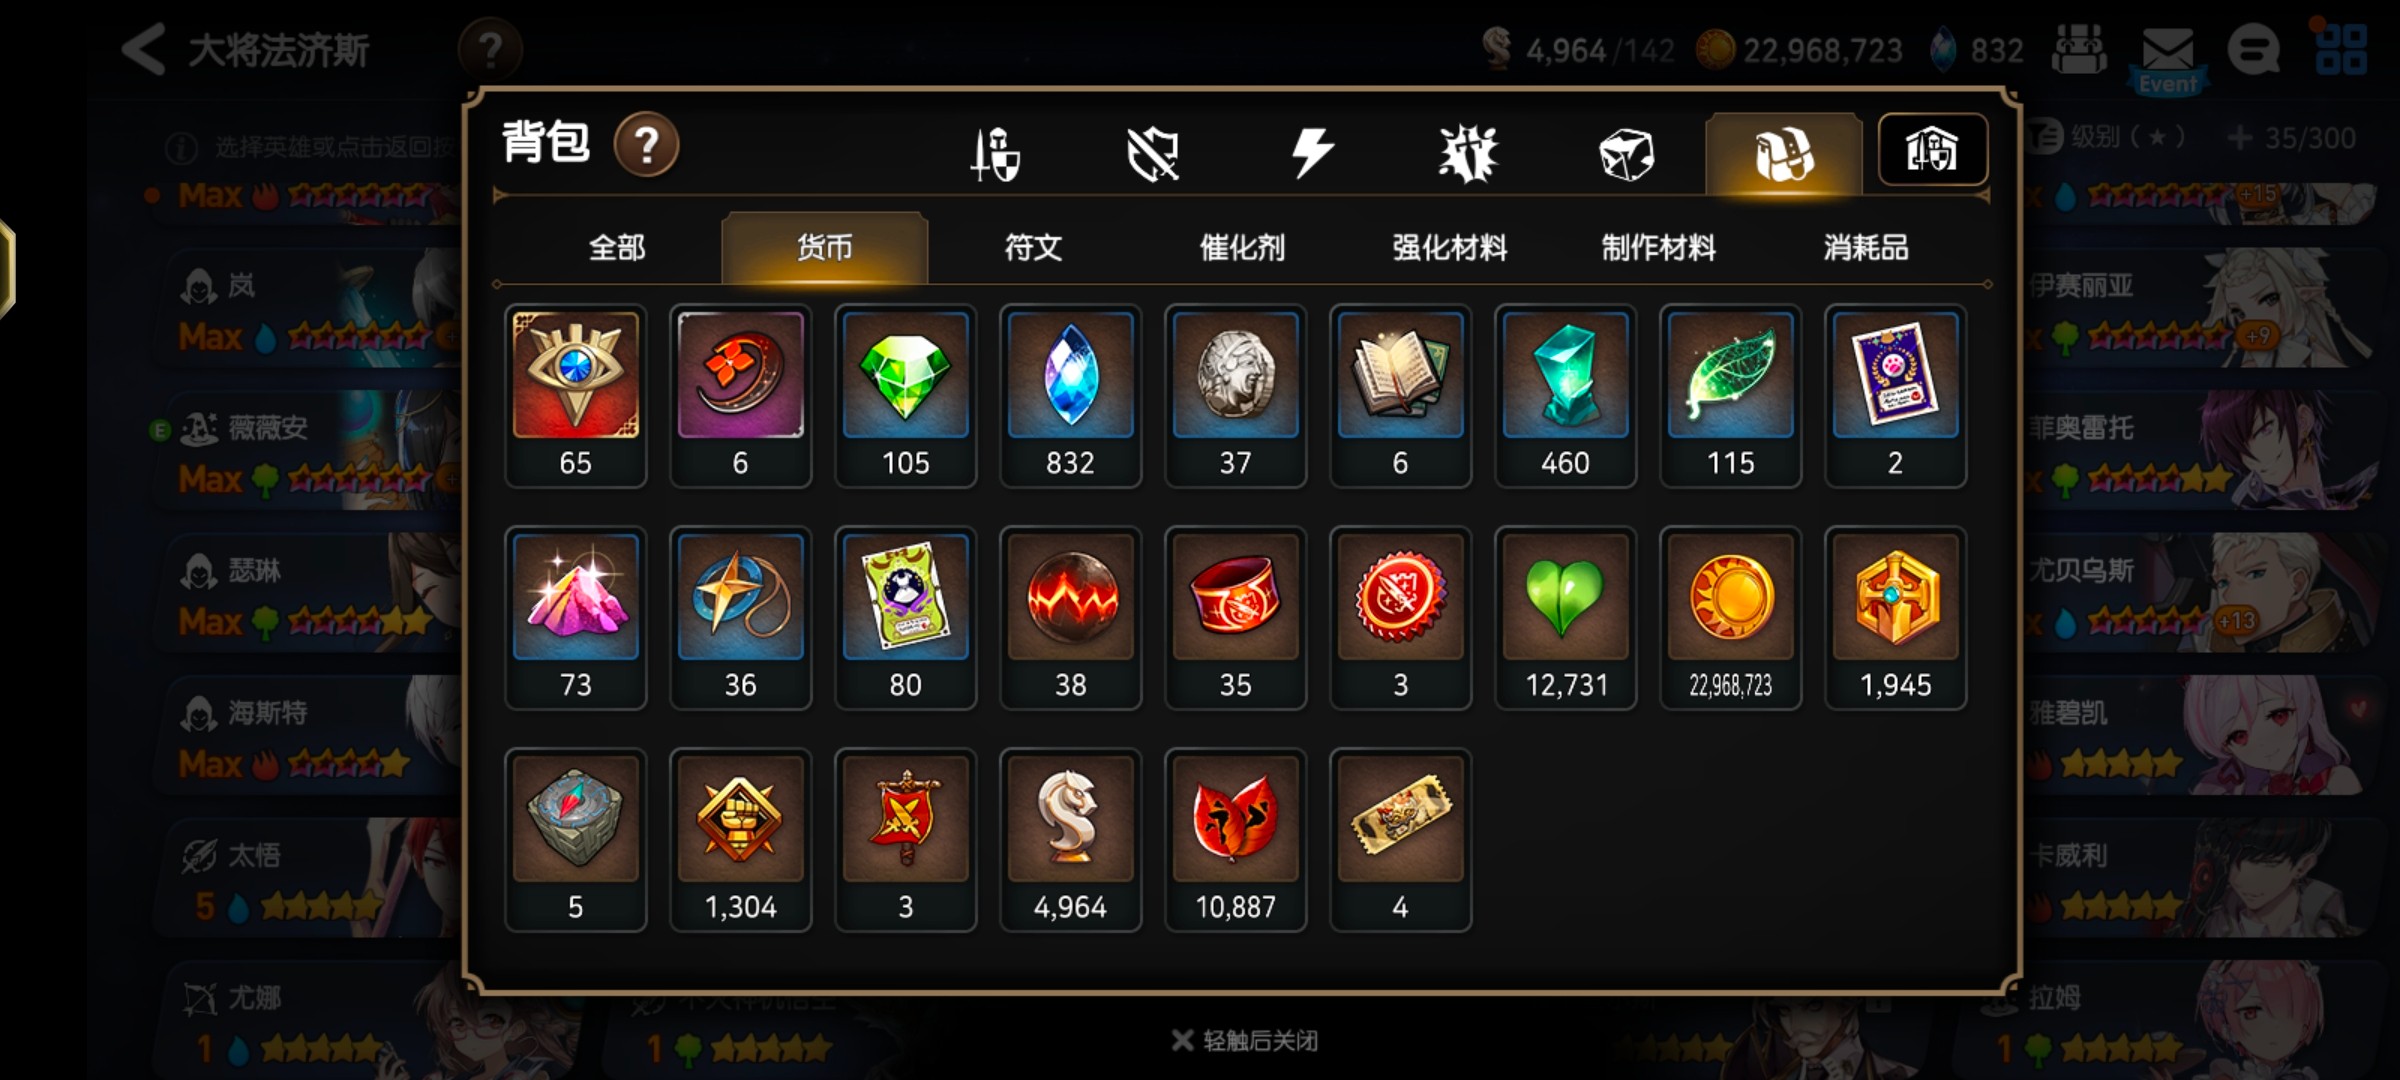Open the 催化剂 tab

[x=1242, y=247]
